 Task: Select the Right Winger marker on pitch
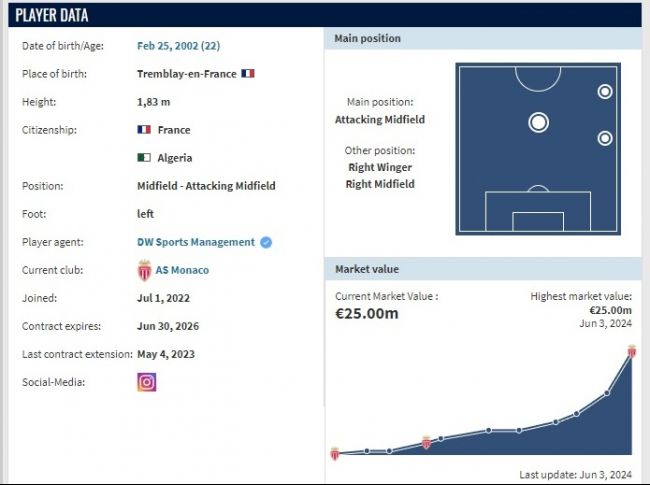click(605, 91)
